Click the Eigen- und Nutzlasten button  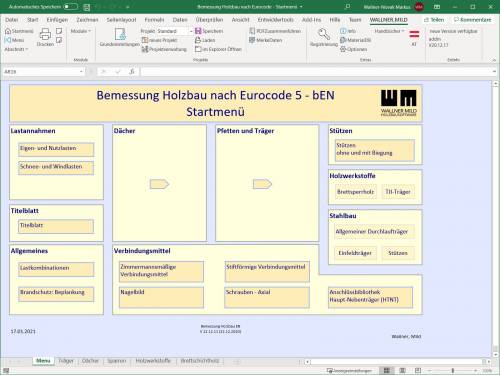click(x=56, y=149)
